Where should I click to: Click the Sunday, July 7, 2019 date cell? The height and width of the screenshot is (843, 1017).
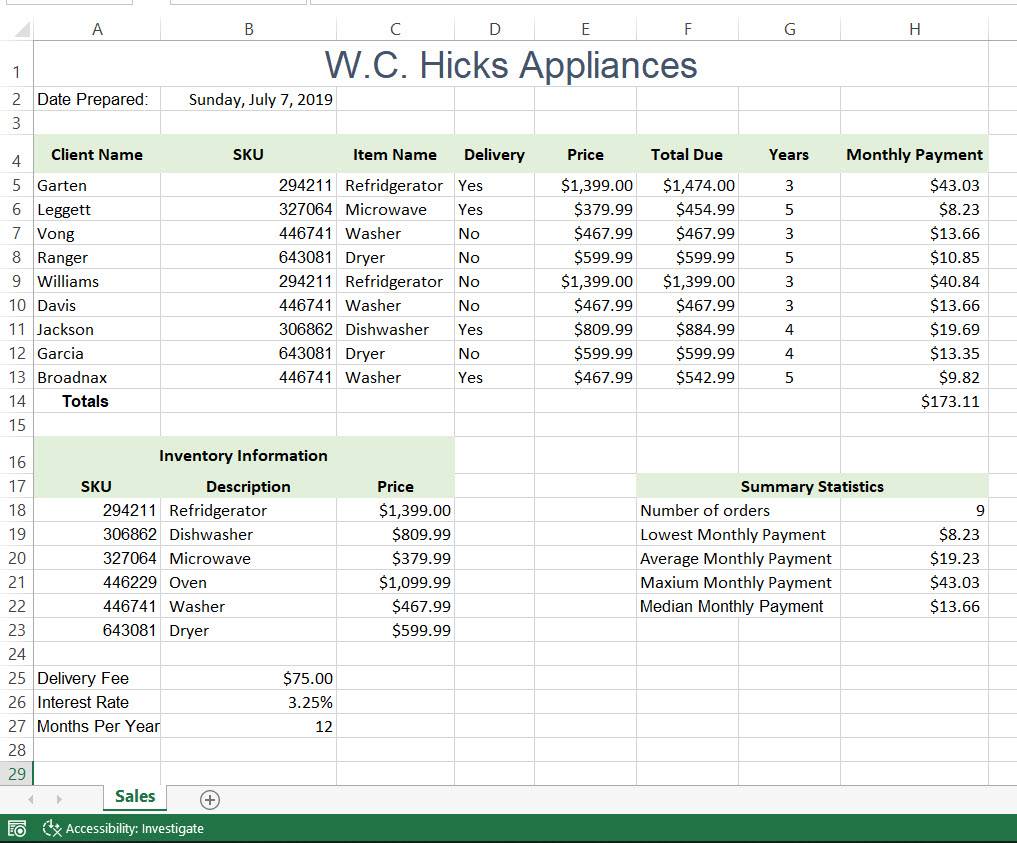248,99
